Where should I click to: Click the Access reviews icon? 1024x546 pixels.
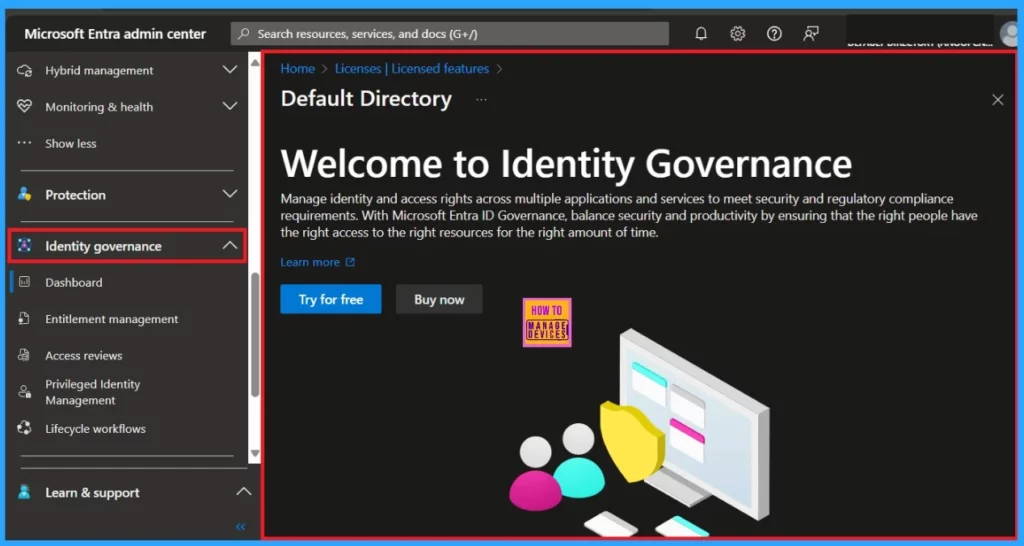coord(24,355)
